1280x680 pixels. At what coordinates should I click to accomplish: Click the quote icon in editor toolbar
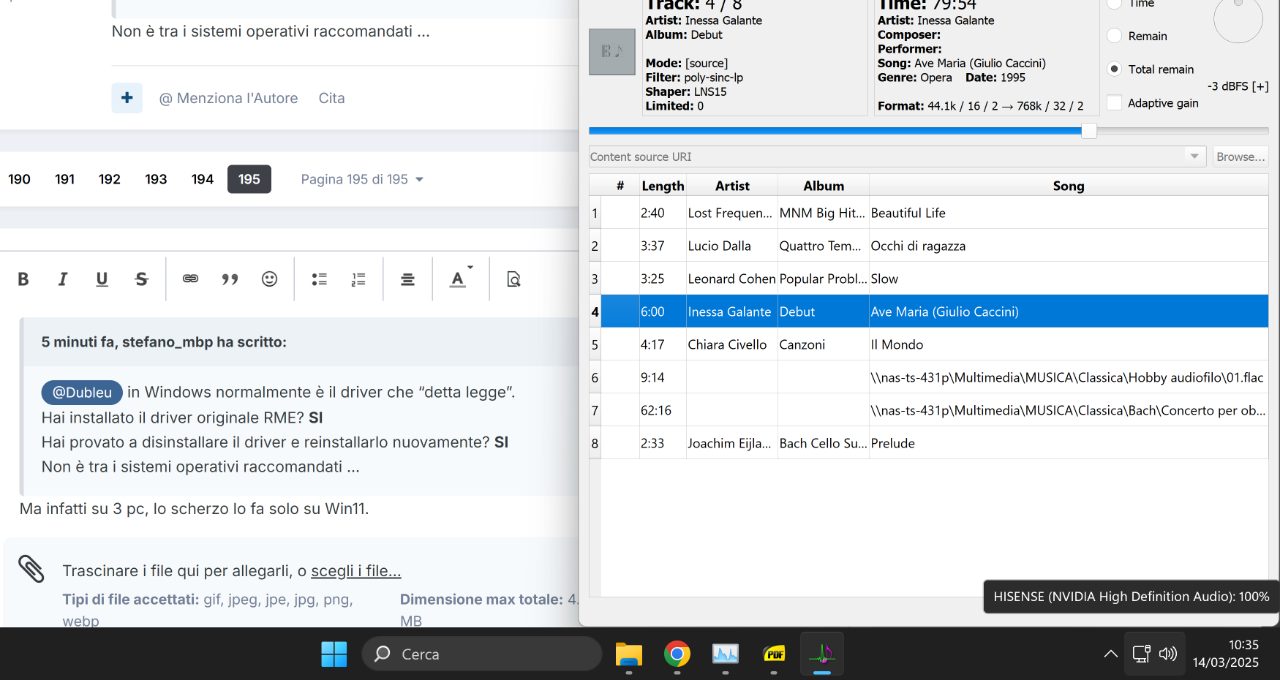(x=230, y=279)
